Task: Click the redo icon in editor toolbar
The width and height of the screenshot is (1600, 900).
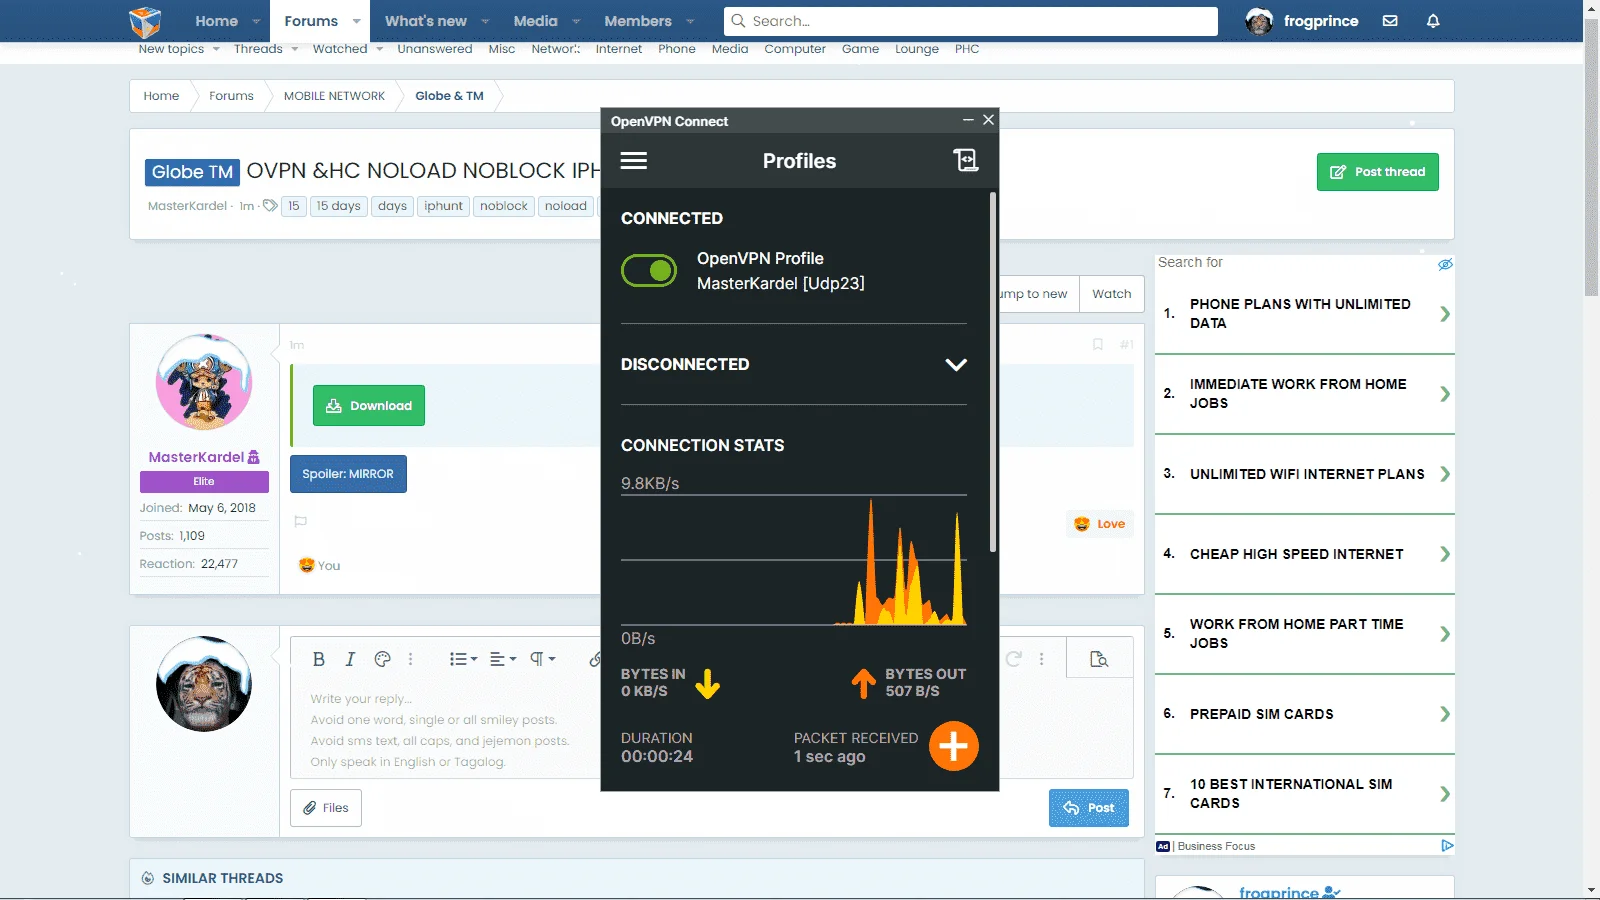Action: click(x=1013, y=659)
